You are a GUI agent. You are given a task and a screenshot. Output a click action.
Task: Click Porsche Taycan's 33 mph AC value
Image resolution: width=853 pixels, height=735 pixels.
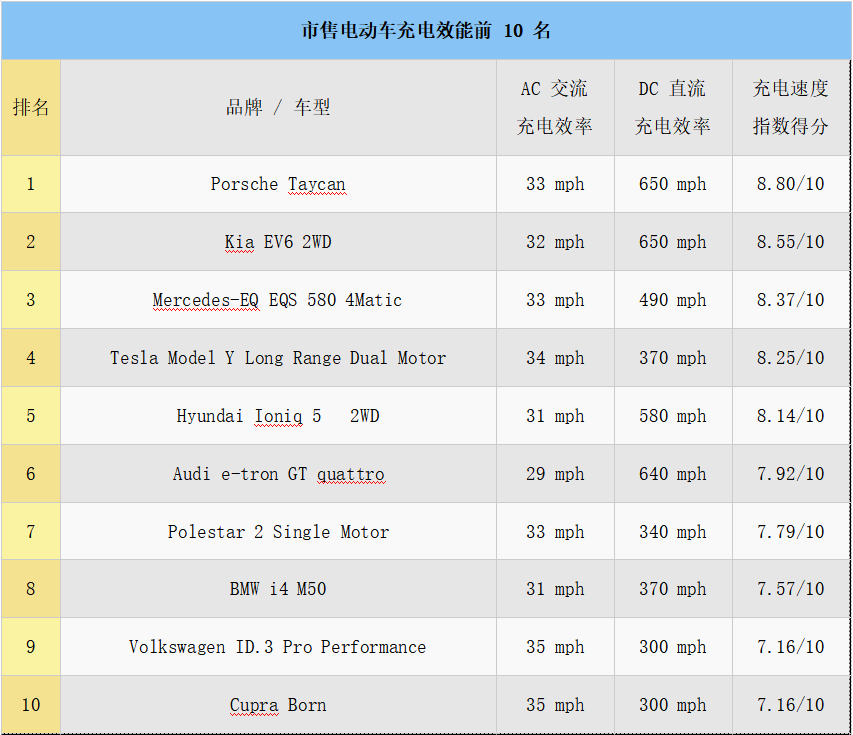[555, 184]
